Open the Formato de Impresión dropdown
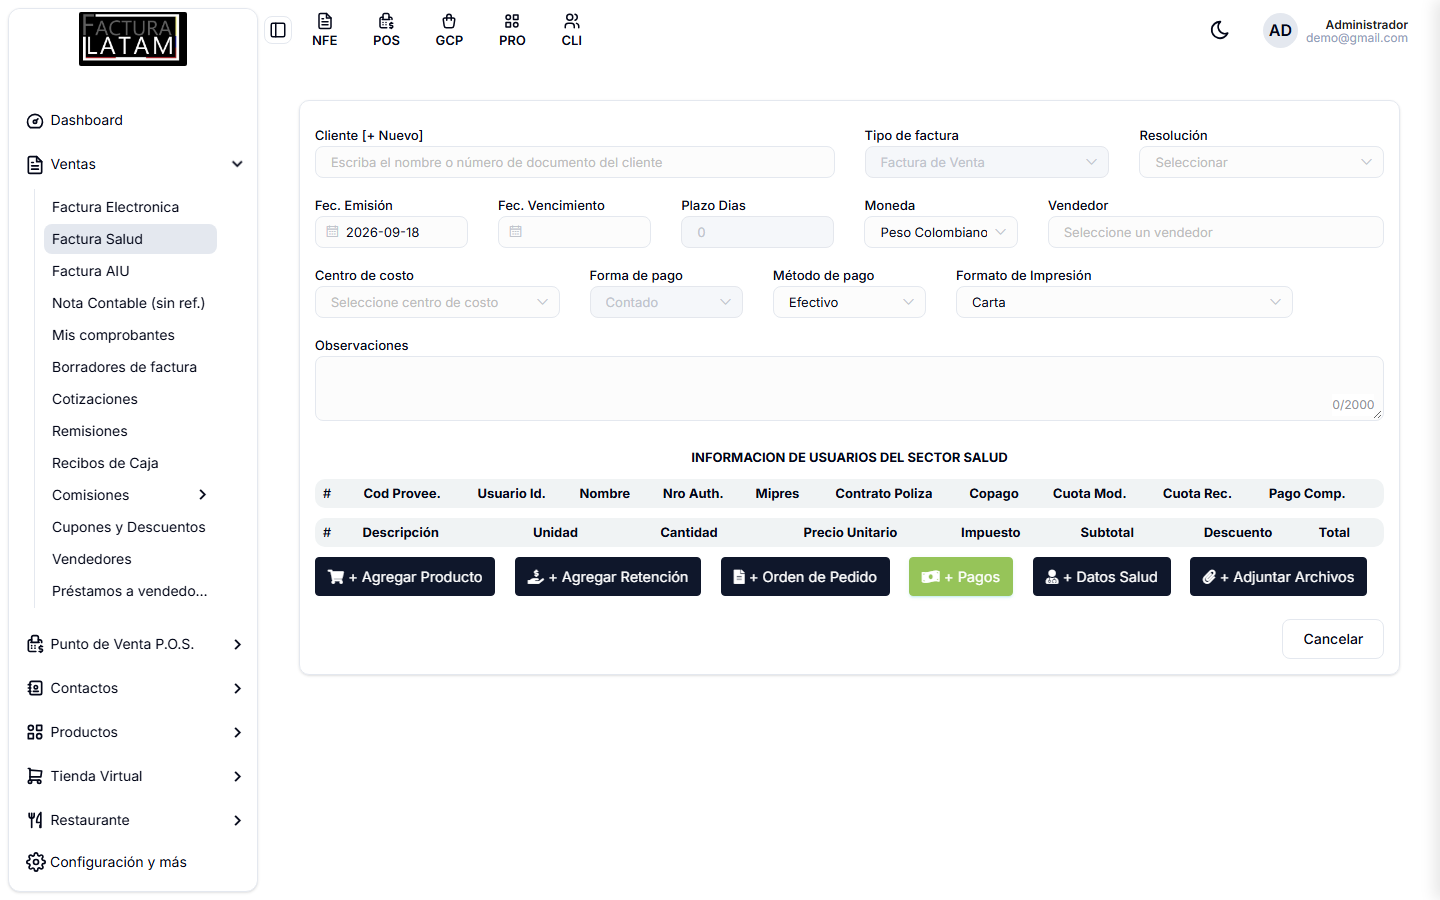This screenshot has width=1440, height=900. [1124, 302]
